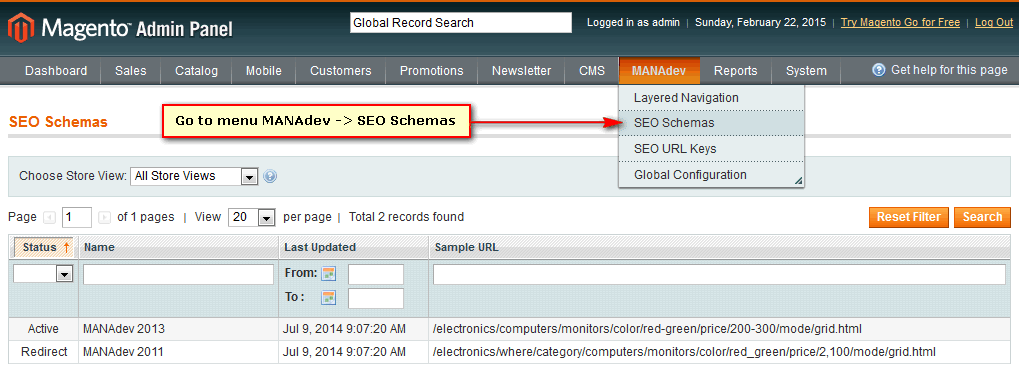The height and width of the screenshot is (372, 1019).
Task: Click the MANAdev 2013 row name
Action: click(123, 329)
